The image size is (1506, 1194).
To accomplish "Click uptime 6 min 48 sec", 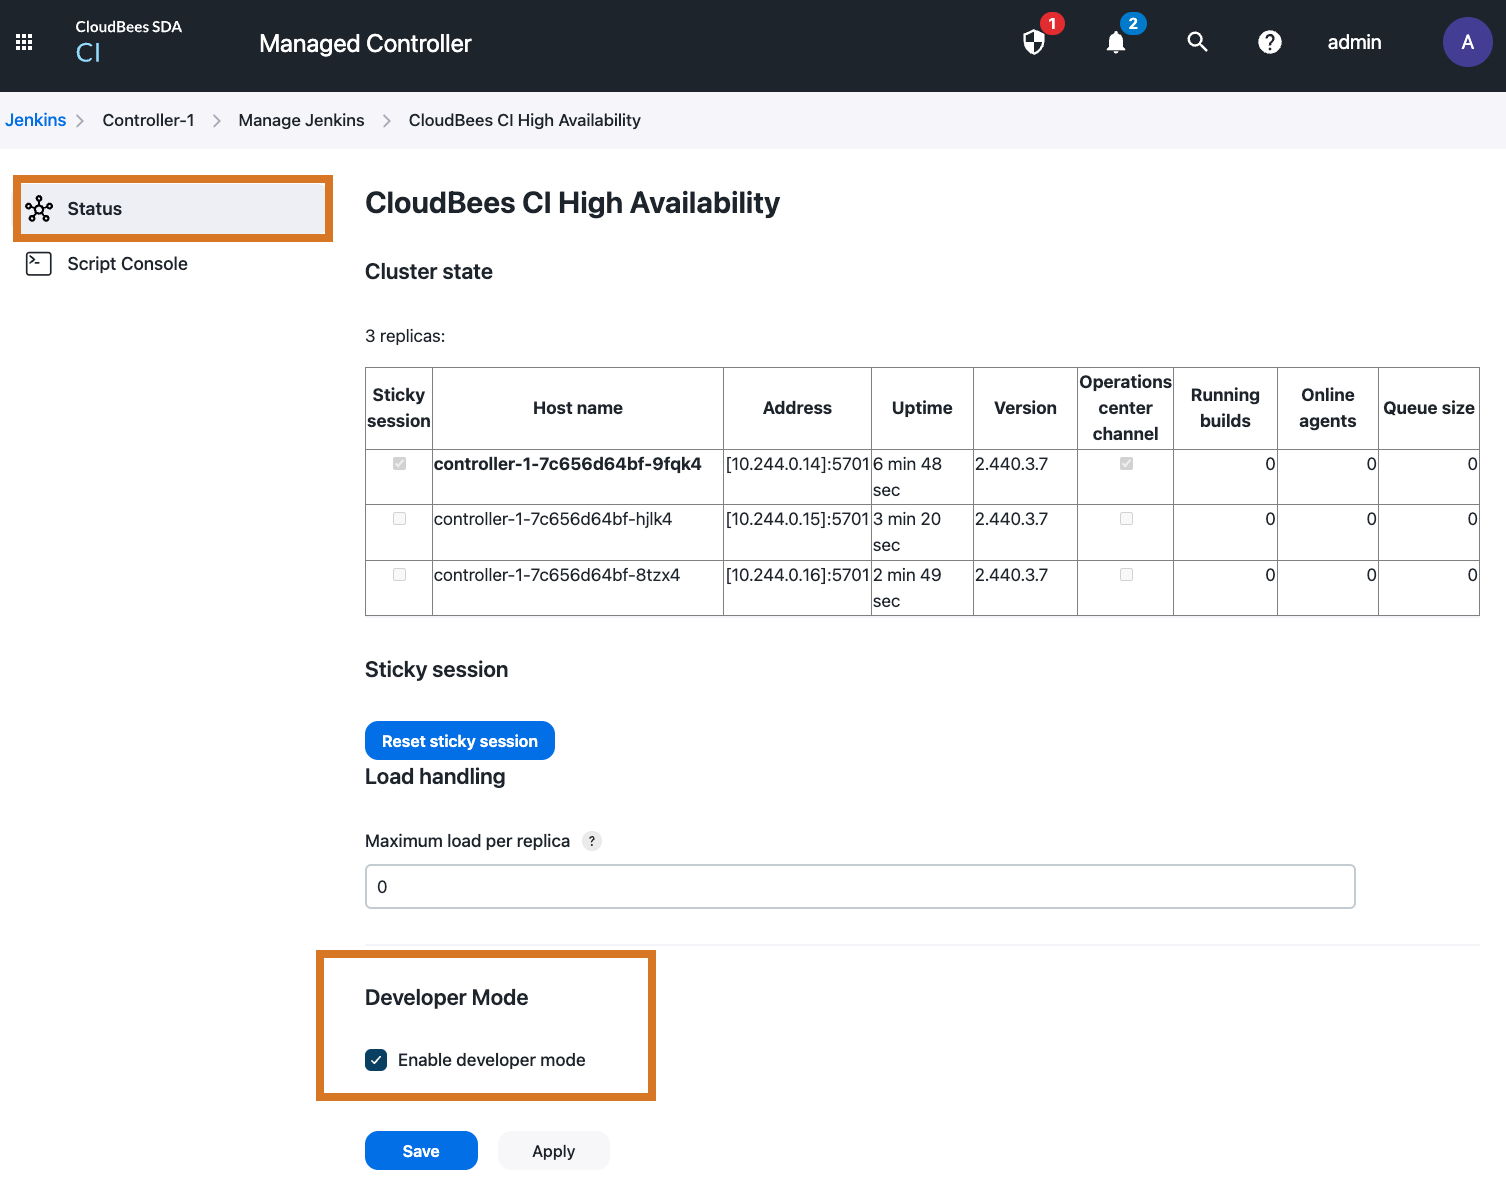I will tap(907, 477).
